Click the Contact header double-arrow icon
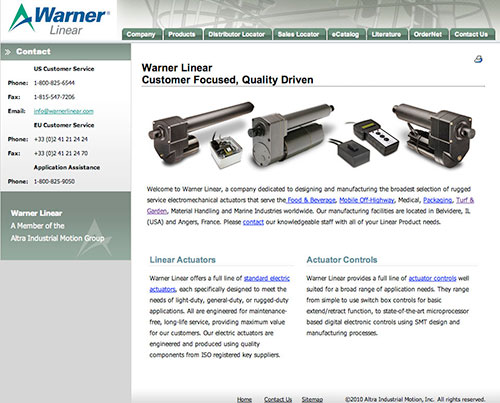The height and width of the screenshot is (403, 500). pos(8,52)
